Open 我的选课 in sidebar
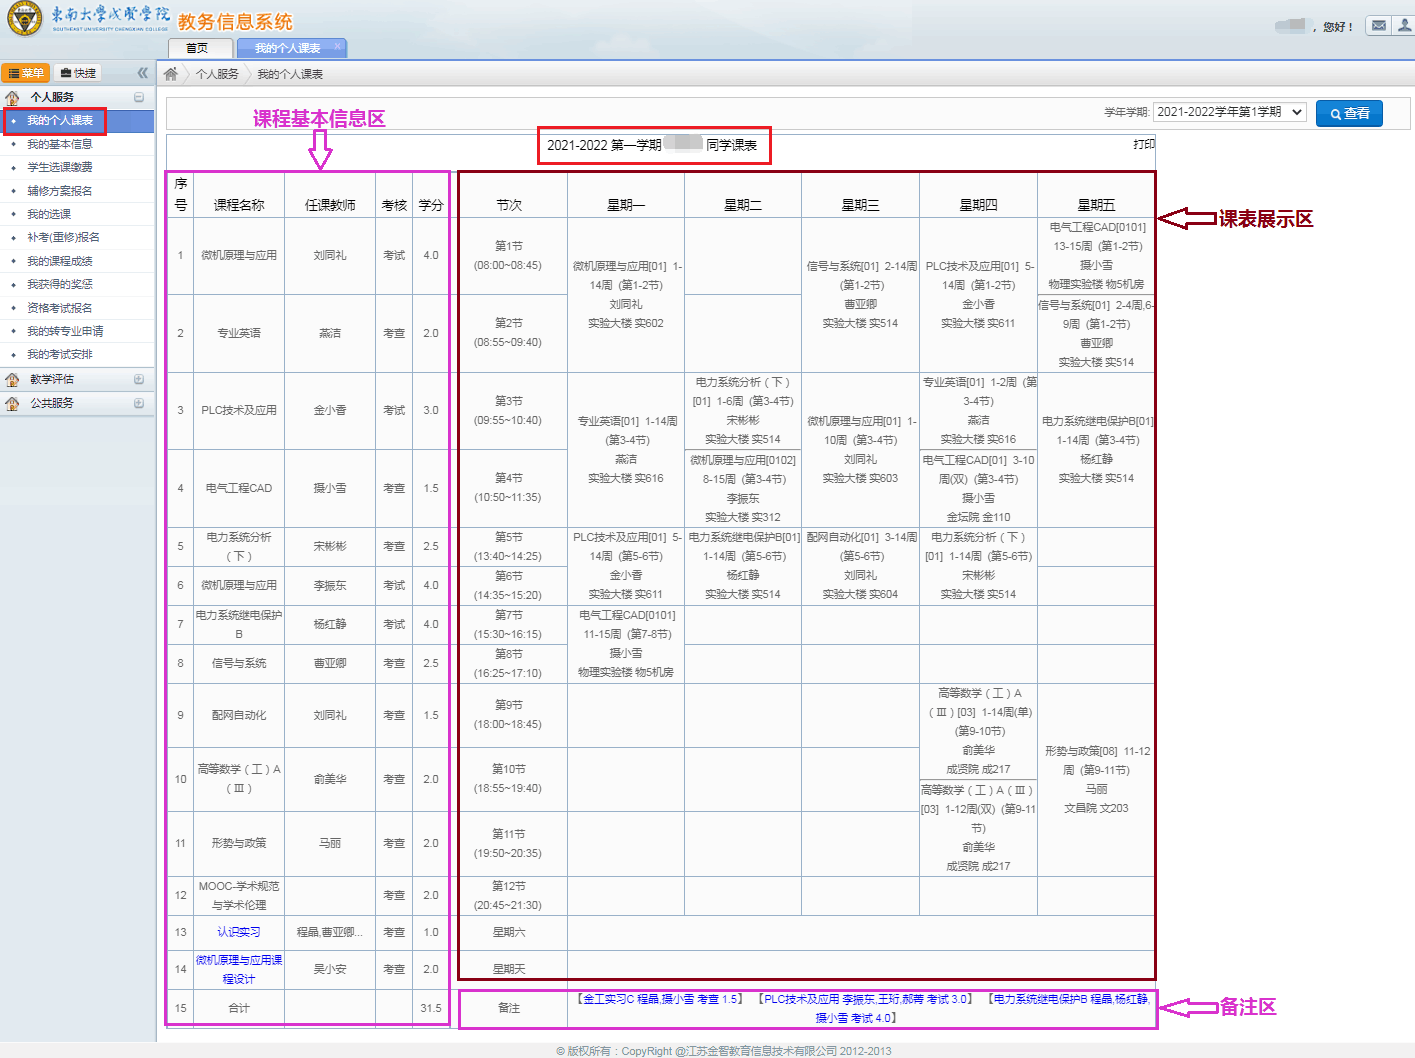The image size is (1415, 1058). pyautogui.click(x=49, y=214)
